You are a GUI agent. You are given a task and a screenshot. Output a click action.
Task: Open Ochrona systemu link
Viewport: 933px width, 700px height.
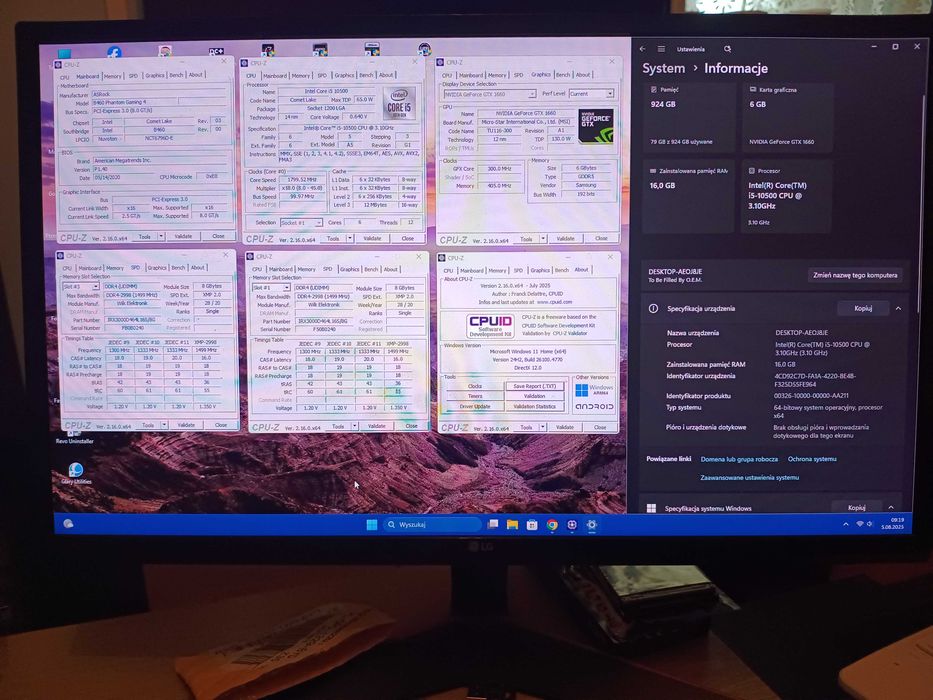point(812,459)
